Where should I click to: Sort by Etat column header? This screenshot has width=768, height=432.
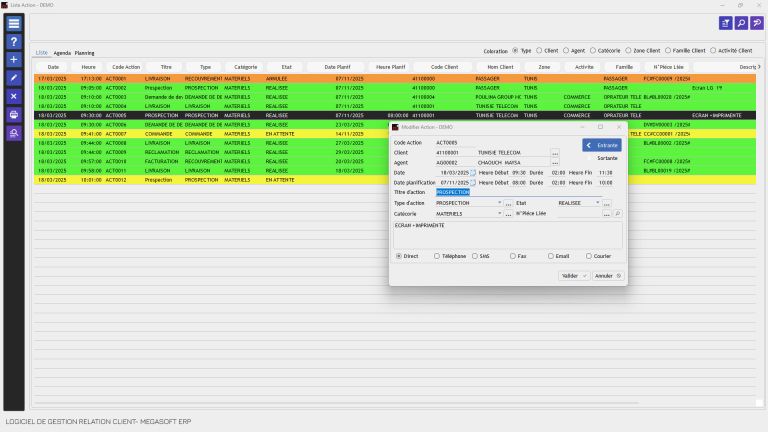pos(287,67)
